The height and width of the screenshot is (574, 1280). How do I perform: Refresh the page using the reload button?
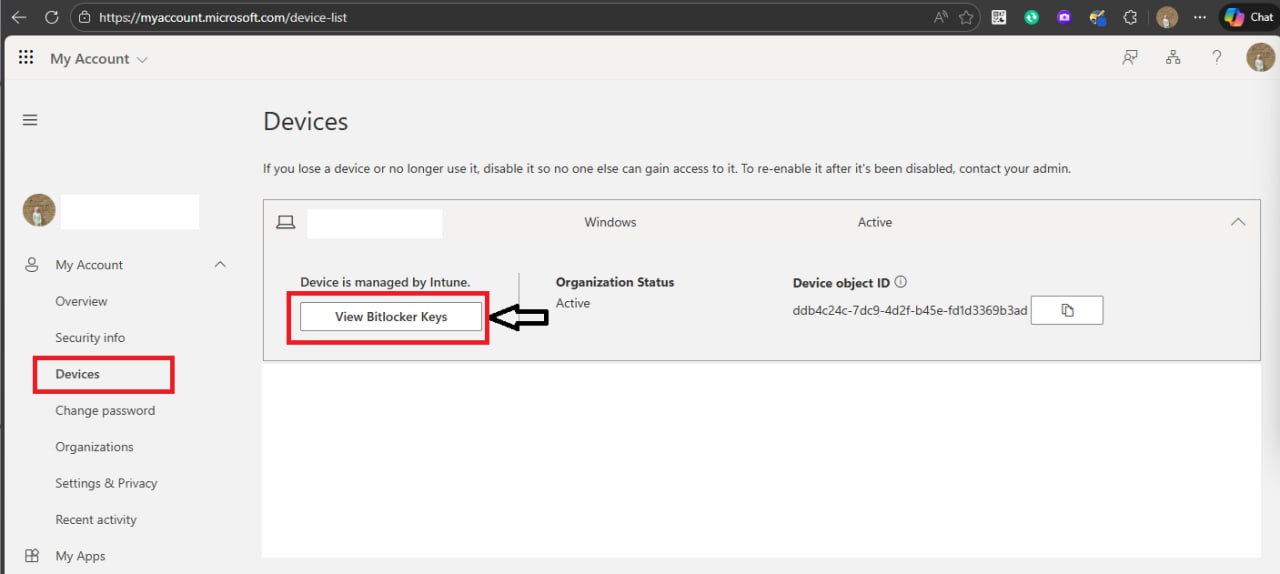[52, 17]
